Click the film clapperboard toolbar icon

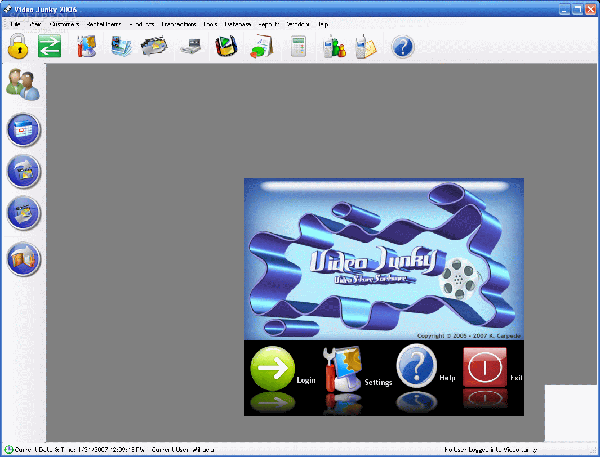(x=154, y=46)
